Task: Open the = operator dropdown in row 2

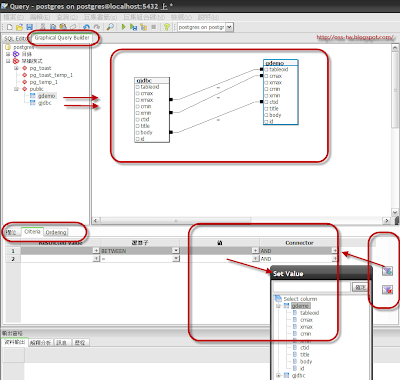Action: pos(176,258)
